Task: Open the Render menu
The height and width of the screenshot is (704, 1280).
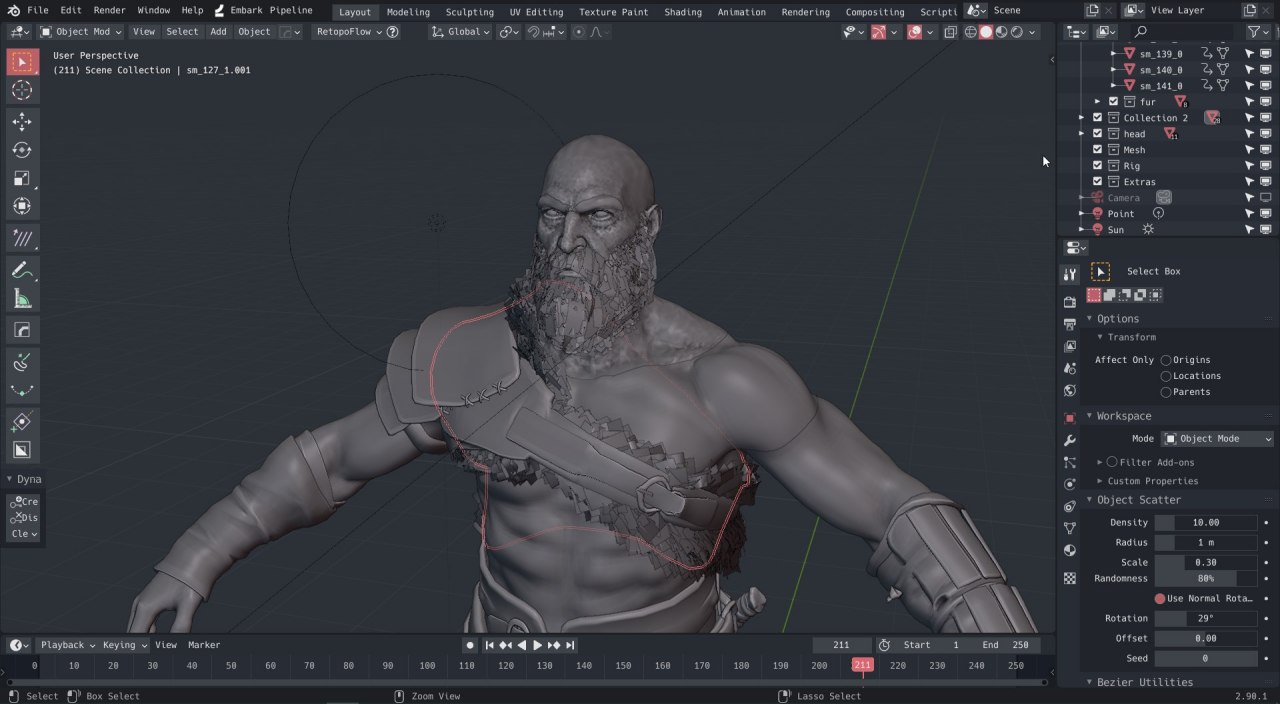Action: pos(109,10)
